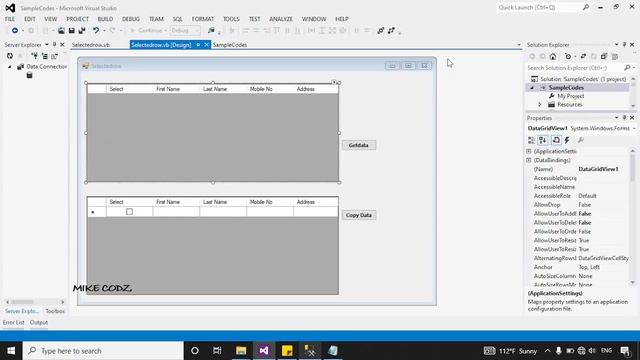Click the Navigate Backward toolbar icon
Image resolution: width=640 pixels, height=360 pixels.
pyautogui.click(x=15, y=31)
